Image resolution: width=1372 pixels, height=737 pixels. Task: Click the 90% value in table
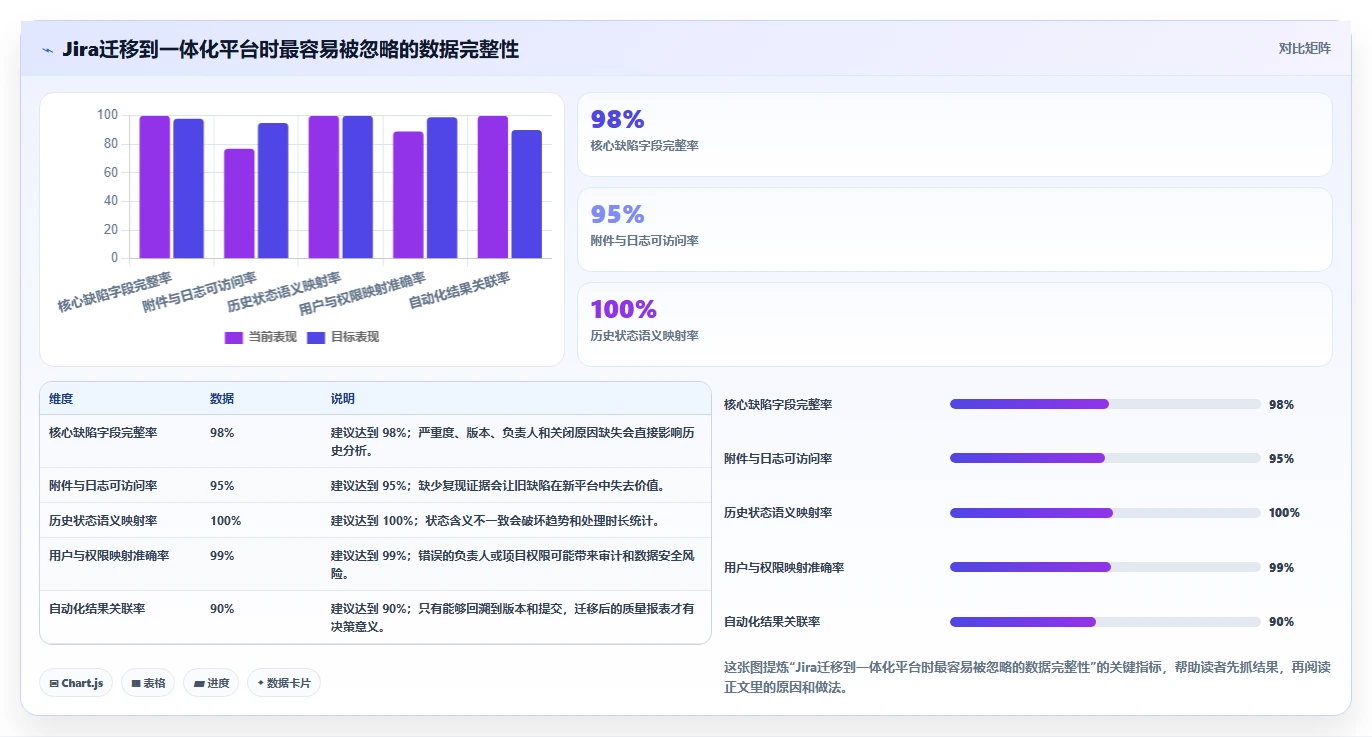pos(222,608)
